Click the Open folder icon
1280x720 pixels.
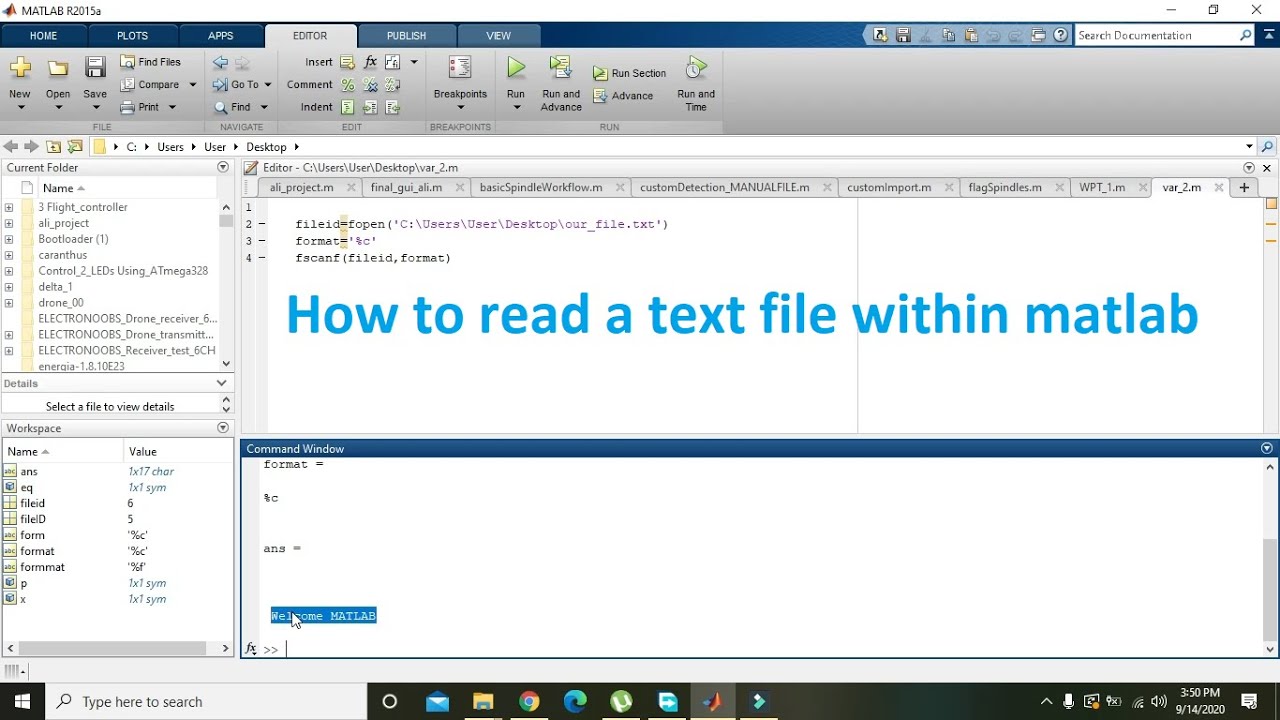click(58, 68)
